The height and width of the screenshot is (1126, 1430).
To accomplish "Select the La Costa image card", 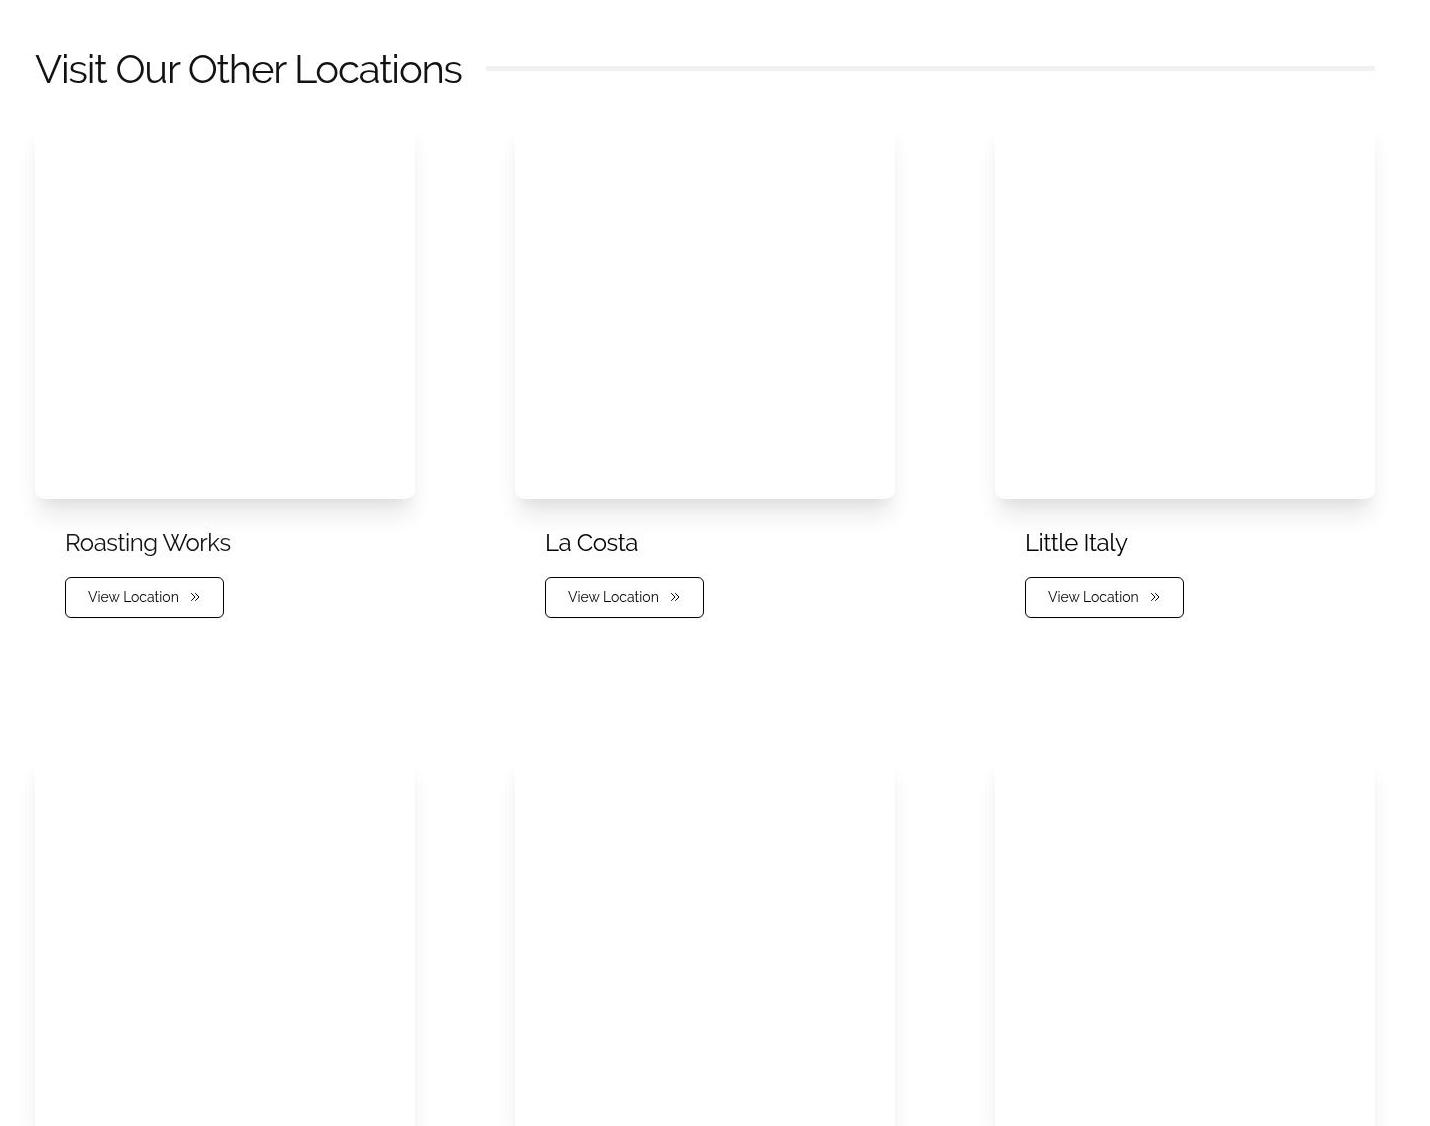I will (x=705, y=309).
